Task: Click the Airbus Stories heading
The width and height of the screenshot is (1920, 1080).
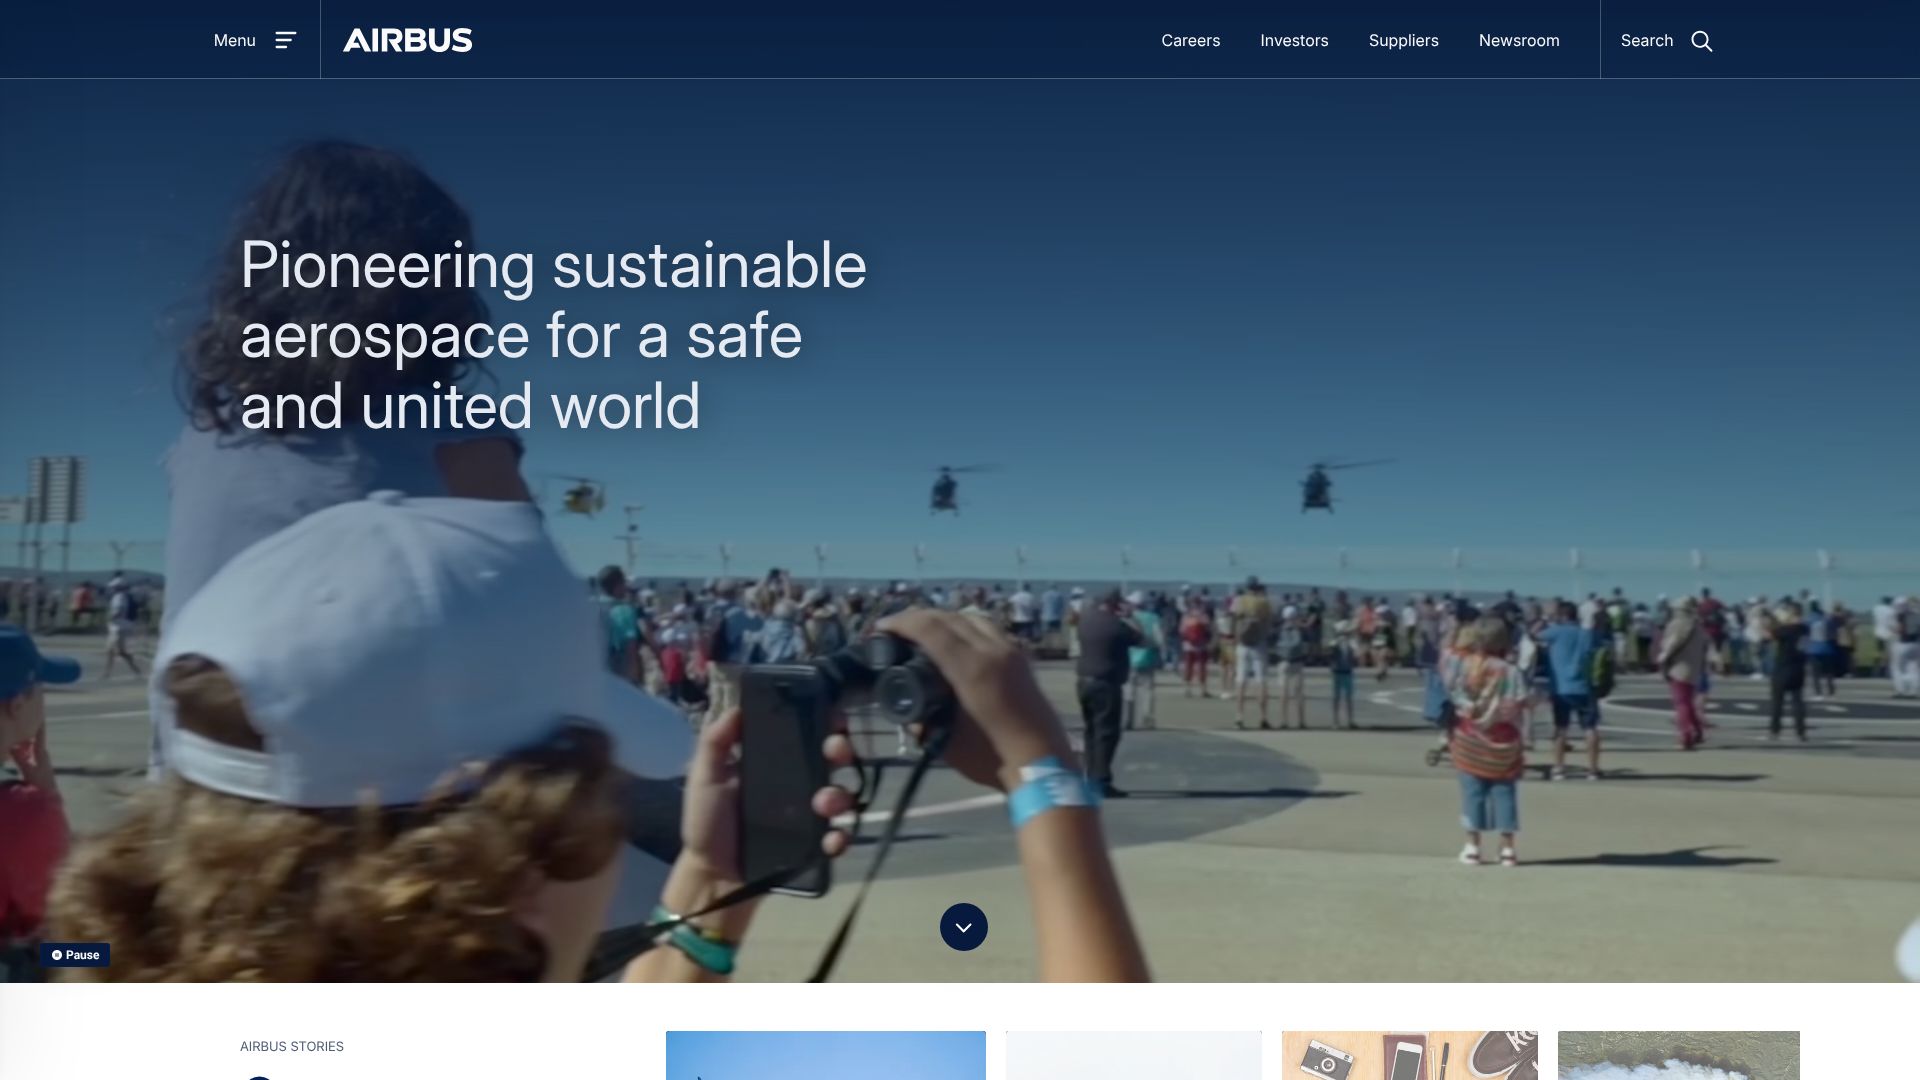Action: point(291,1046)
